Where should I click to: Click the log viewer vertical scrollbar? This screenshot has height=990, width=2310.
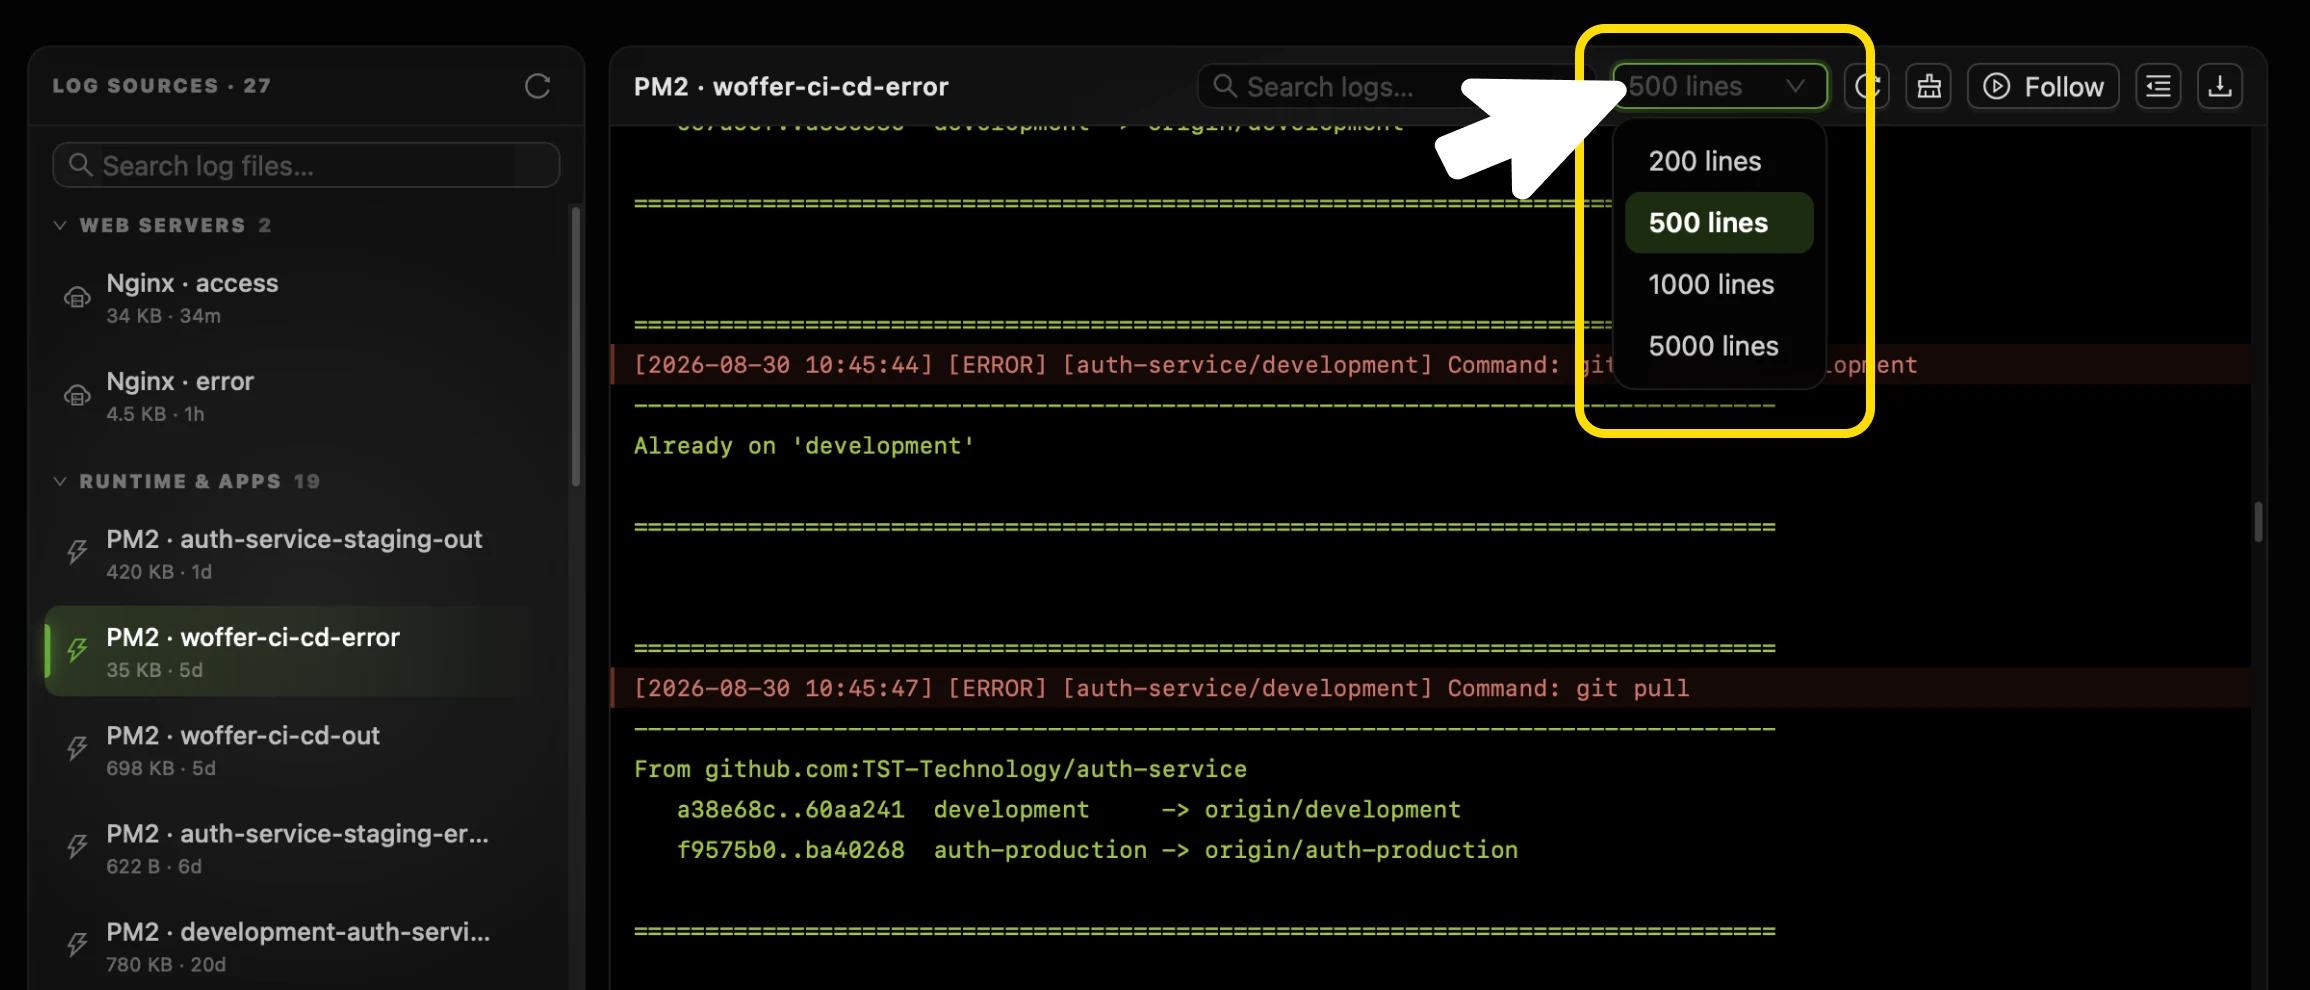(2258, 521)
